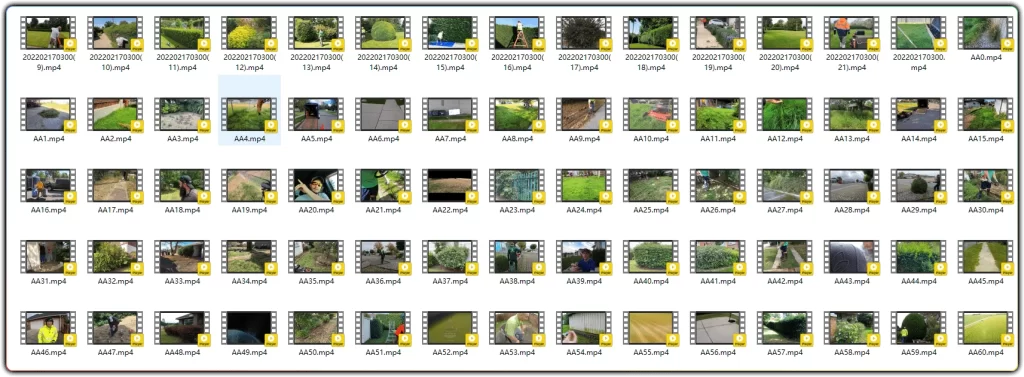Select the AA30.mp4 video file icon
Image resolution: width=1024 pixels, height=377 pixels.
point(985,186)
